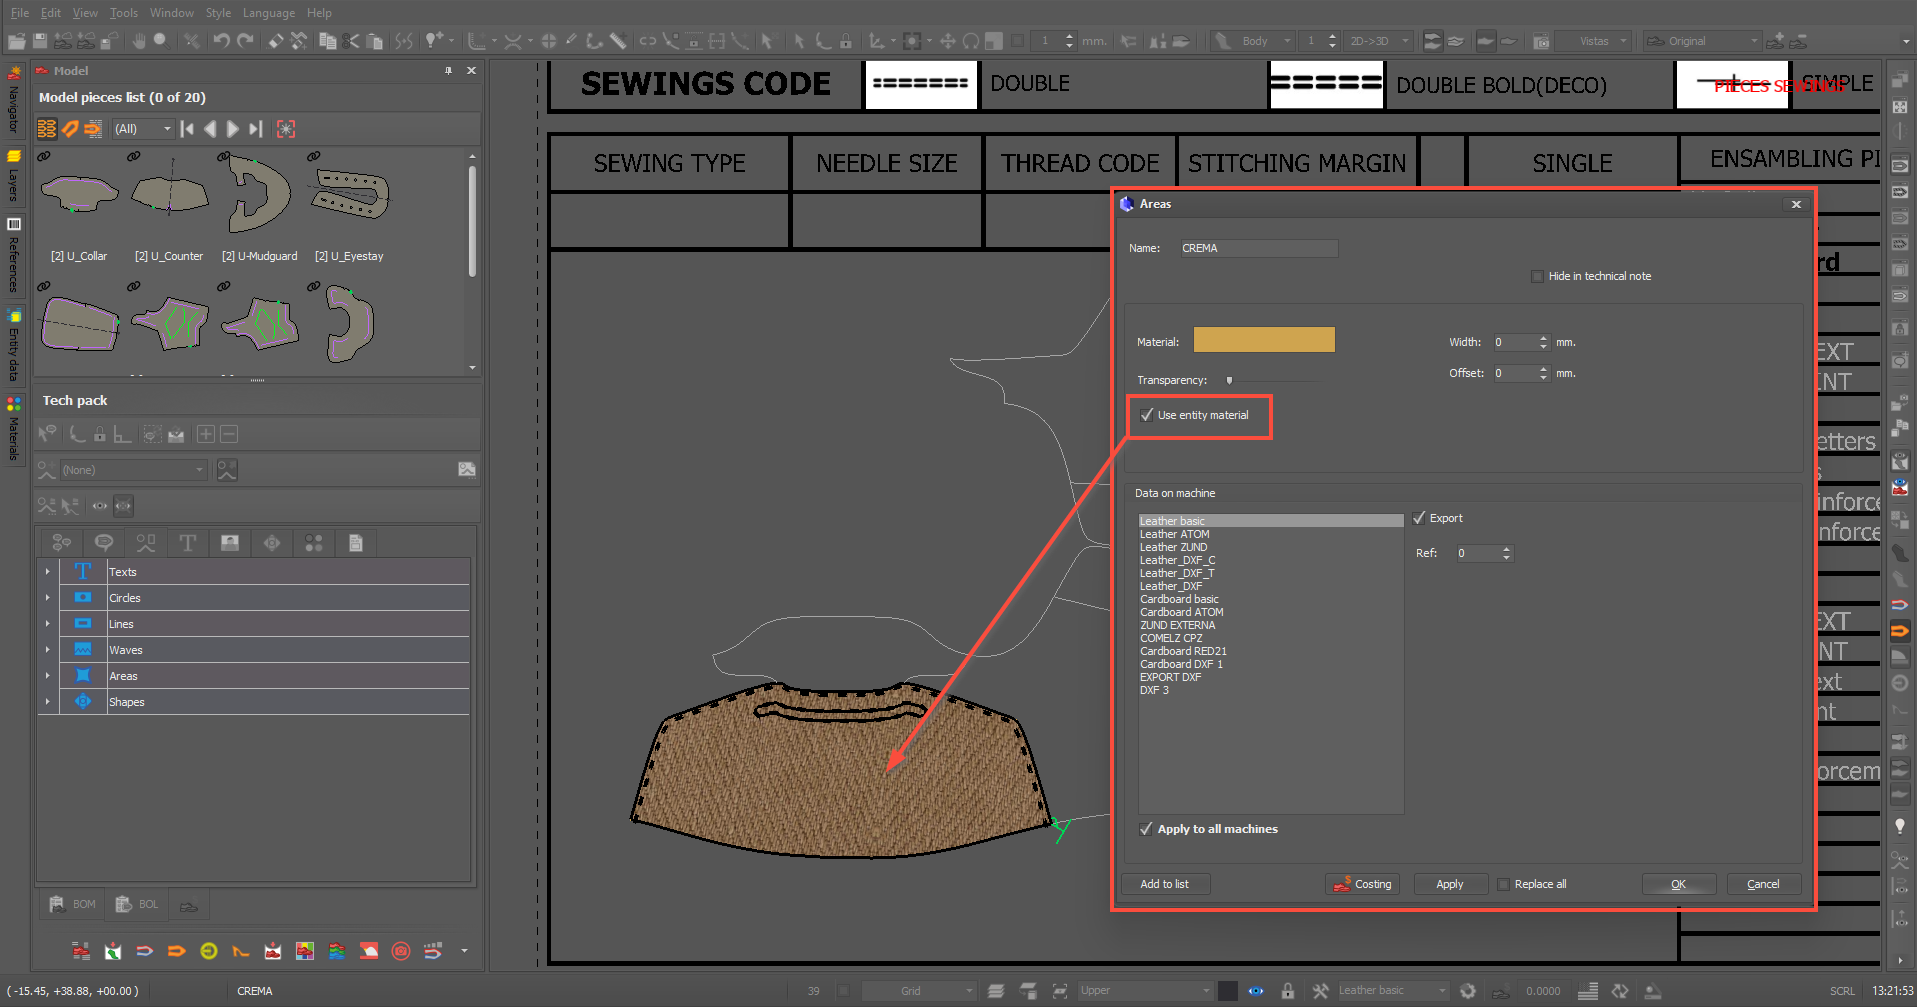Expand the Texts tree row

coord(47,572)
